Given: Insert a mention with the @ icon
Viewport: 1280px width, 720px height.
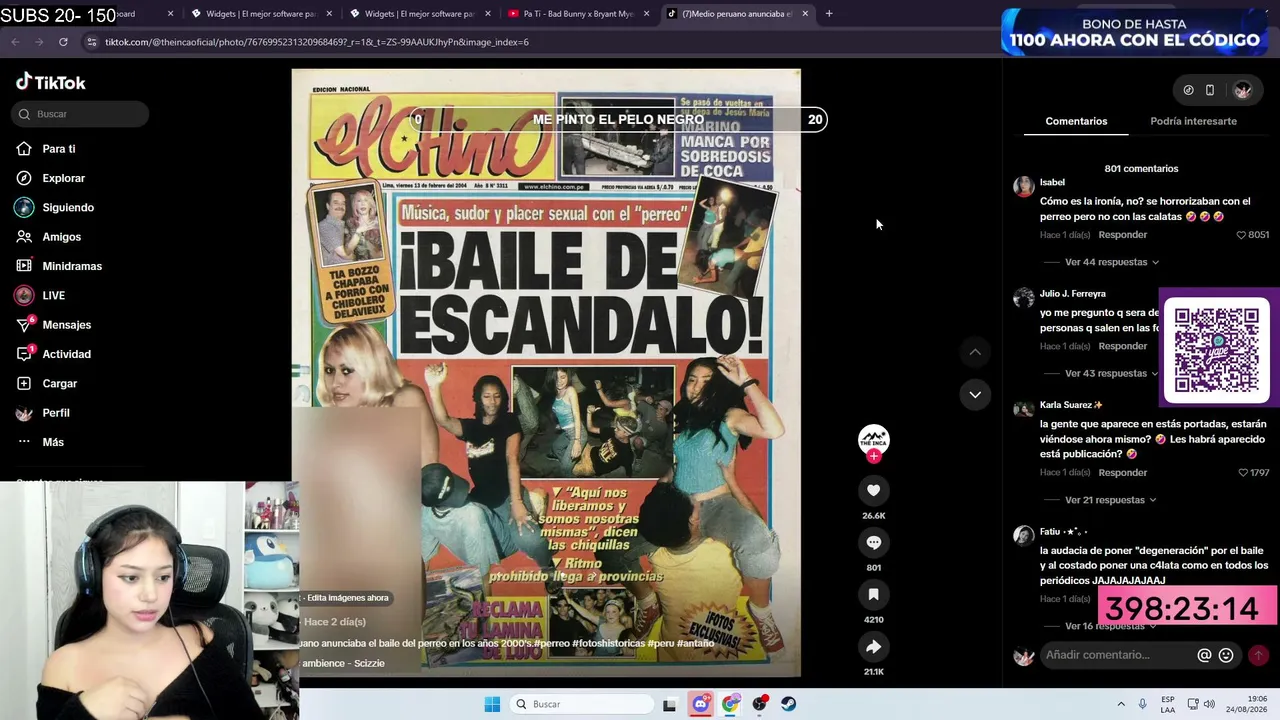Looking at the screenshot, I should [x=1204, y=655].
